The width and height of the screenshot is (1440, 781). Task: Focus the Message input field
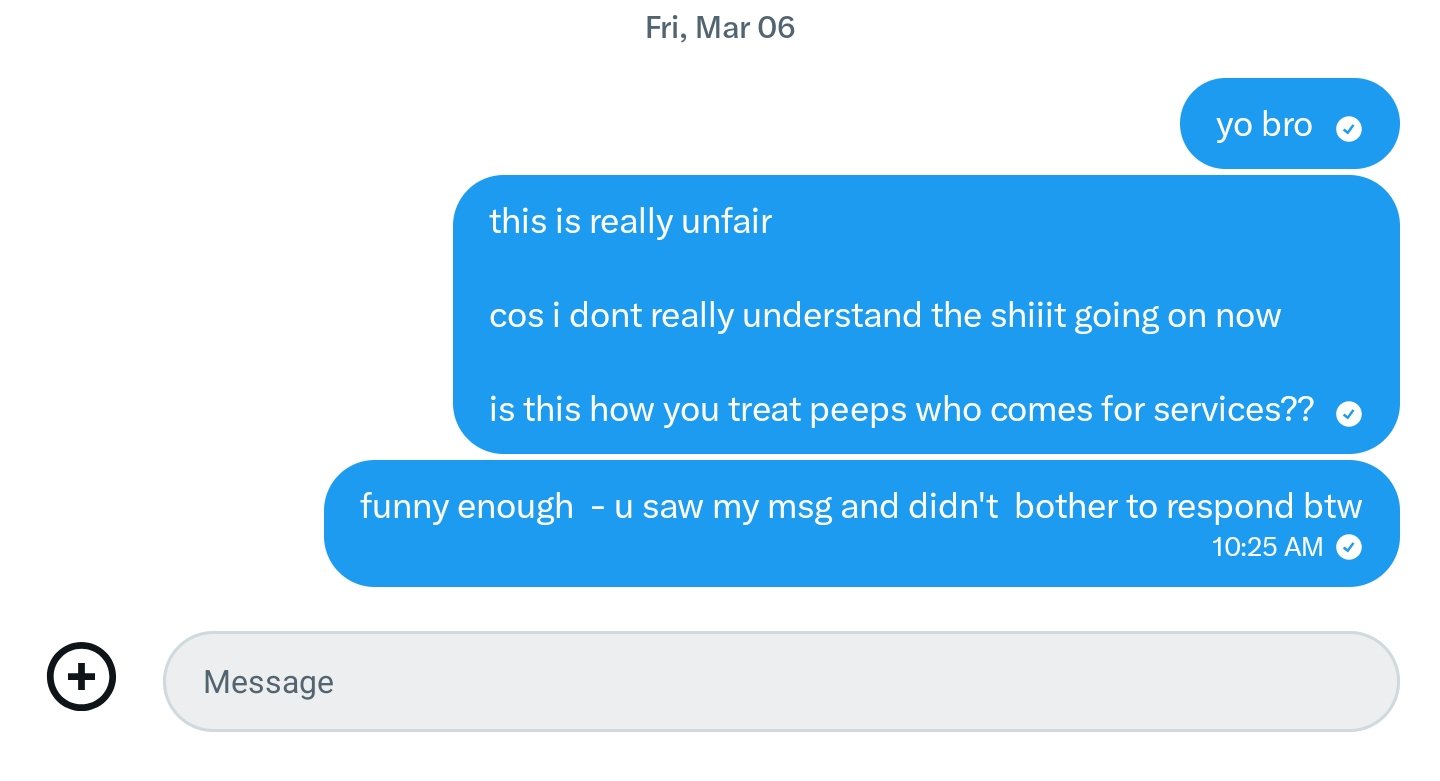tap(780, 682)
